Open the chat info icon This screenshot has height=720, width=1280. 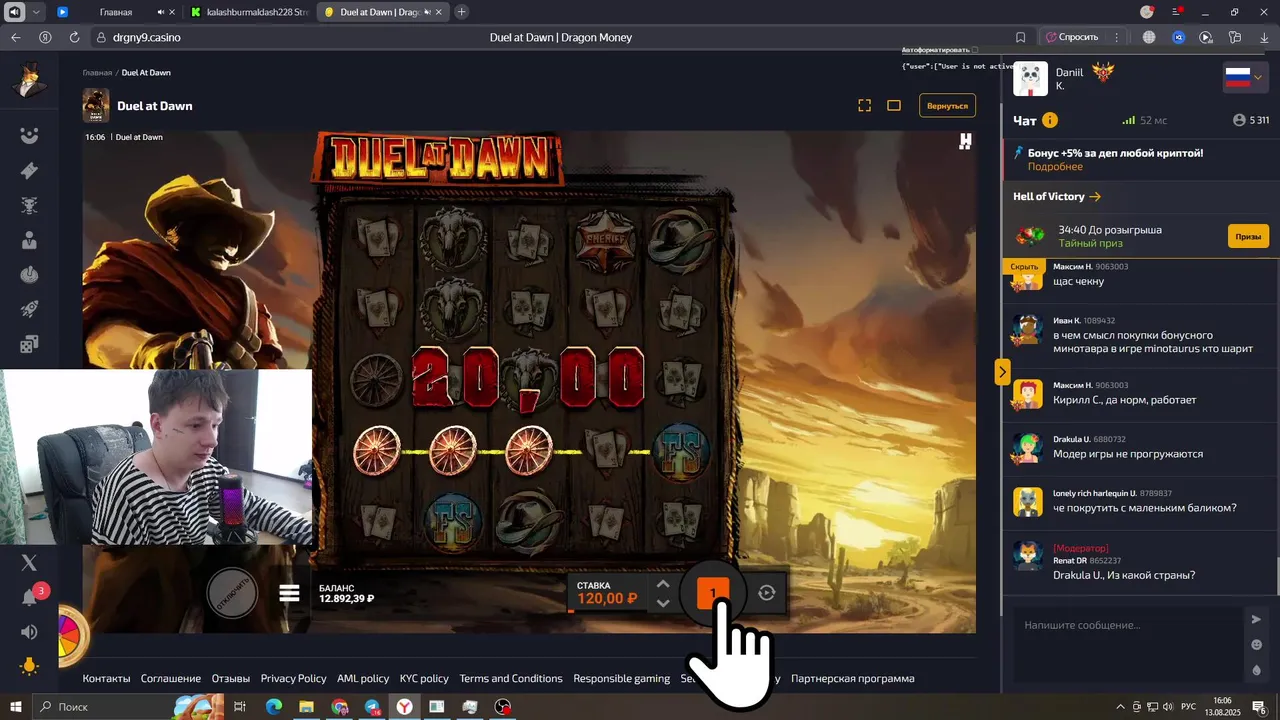pos(1050,120)
